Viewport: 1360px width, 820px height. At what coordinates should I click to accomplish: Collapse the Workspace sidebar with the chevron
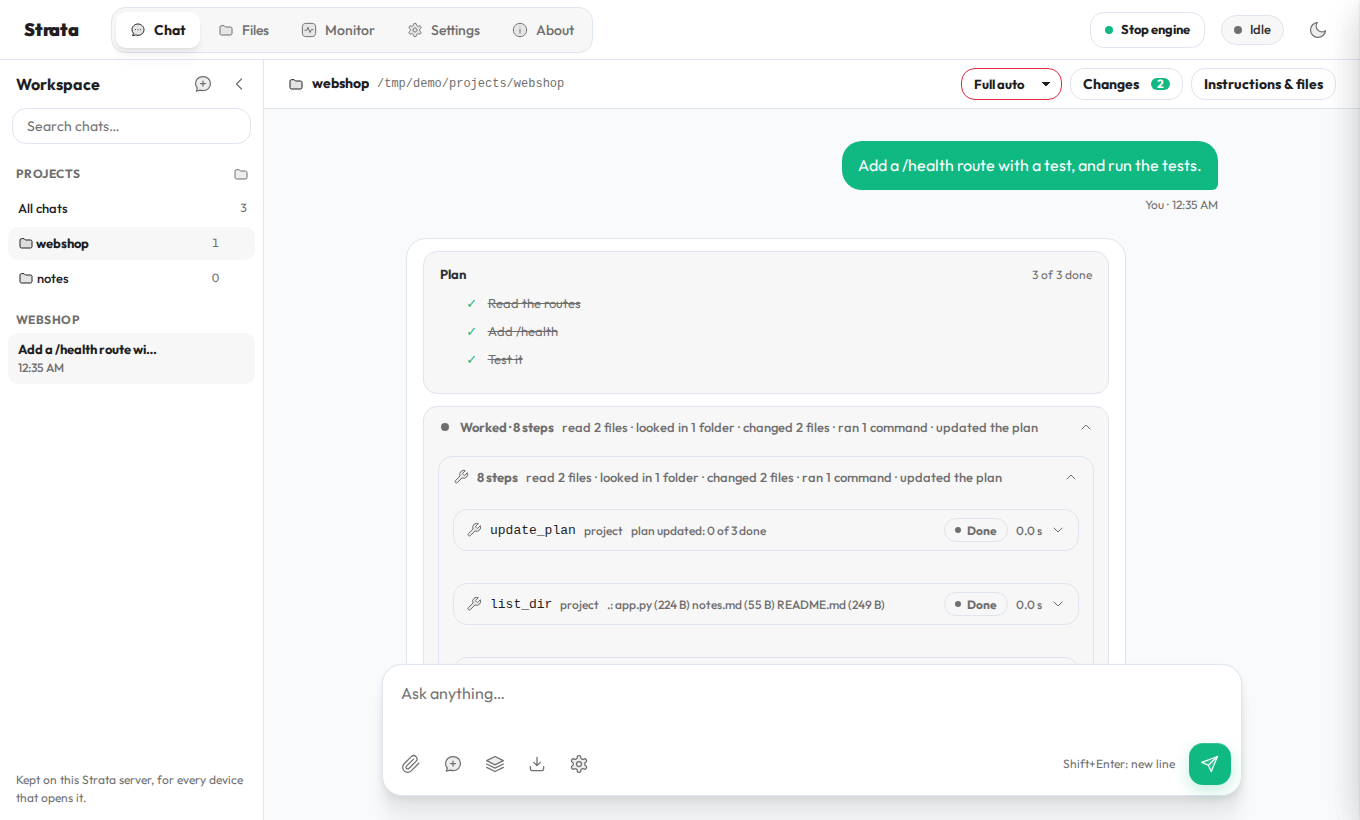pos(239,84)
